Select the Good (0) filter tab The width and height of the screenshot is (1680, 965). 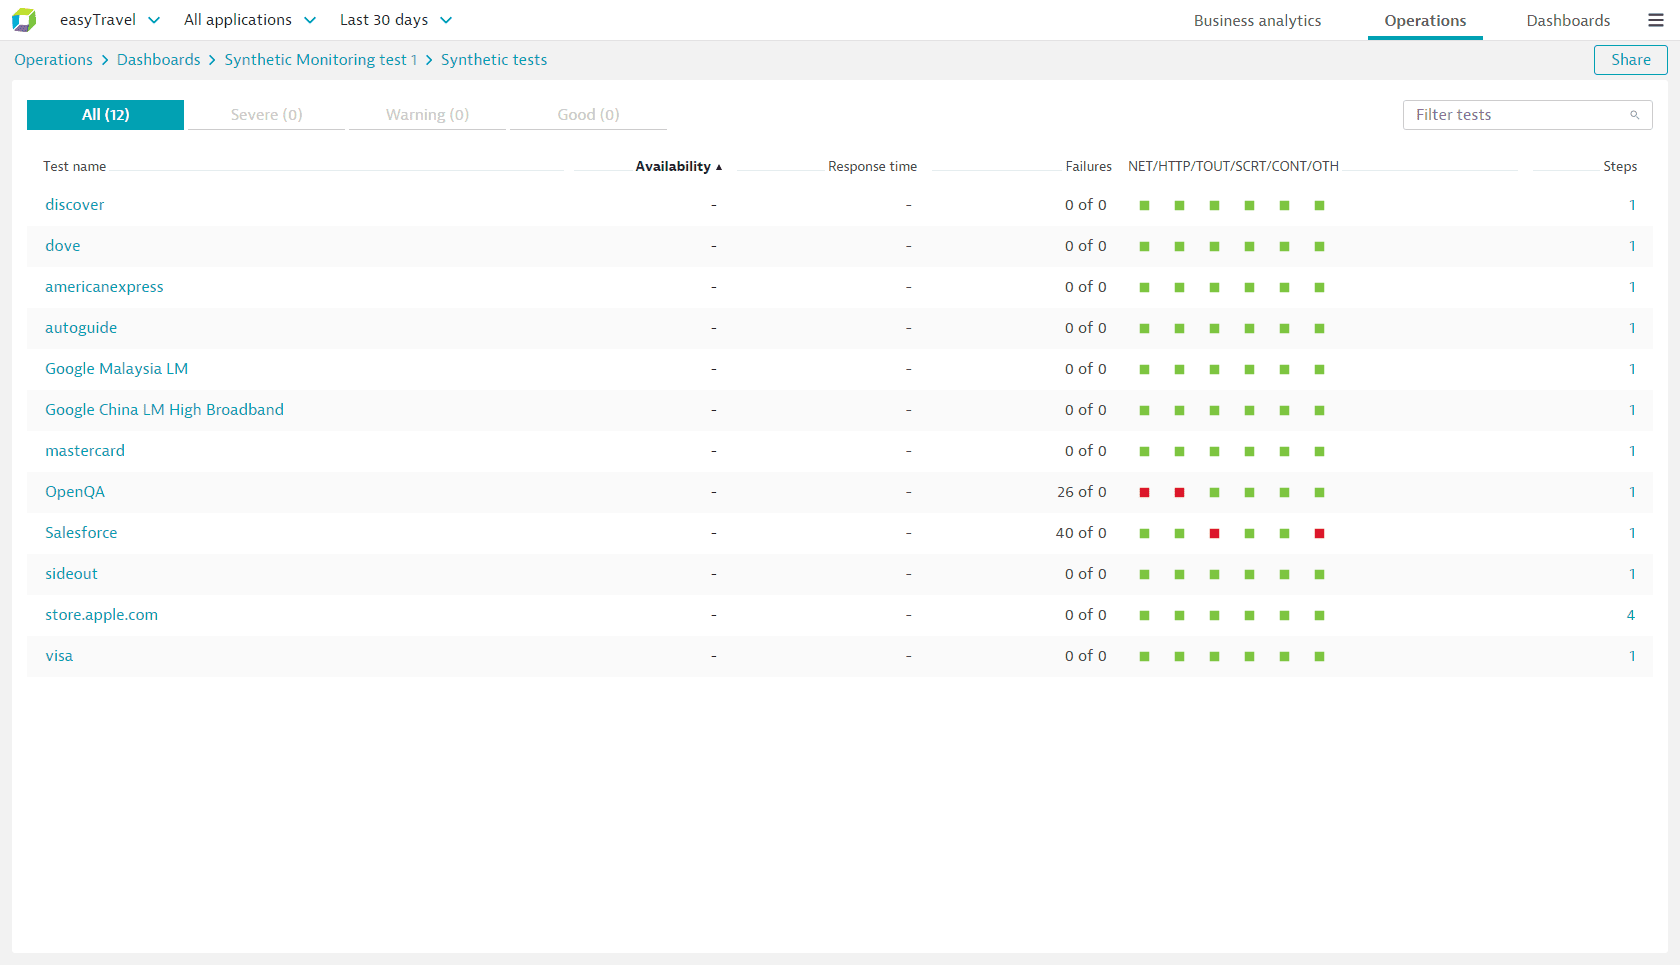coord(588,115)
